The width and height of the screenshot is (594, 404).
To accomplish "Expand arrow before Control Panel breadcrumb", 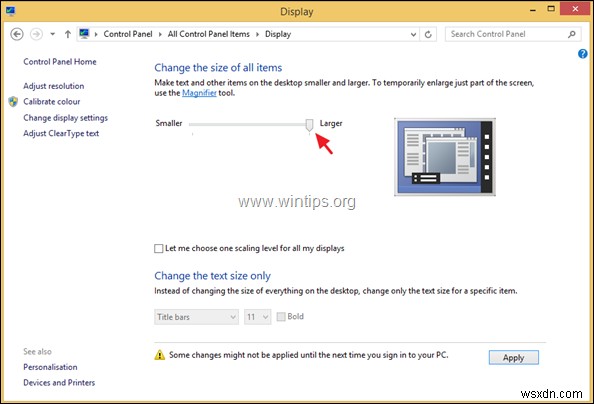I will (x=96, y=34).
